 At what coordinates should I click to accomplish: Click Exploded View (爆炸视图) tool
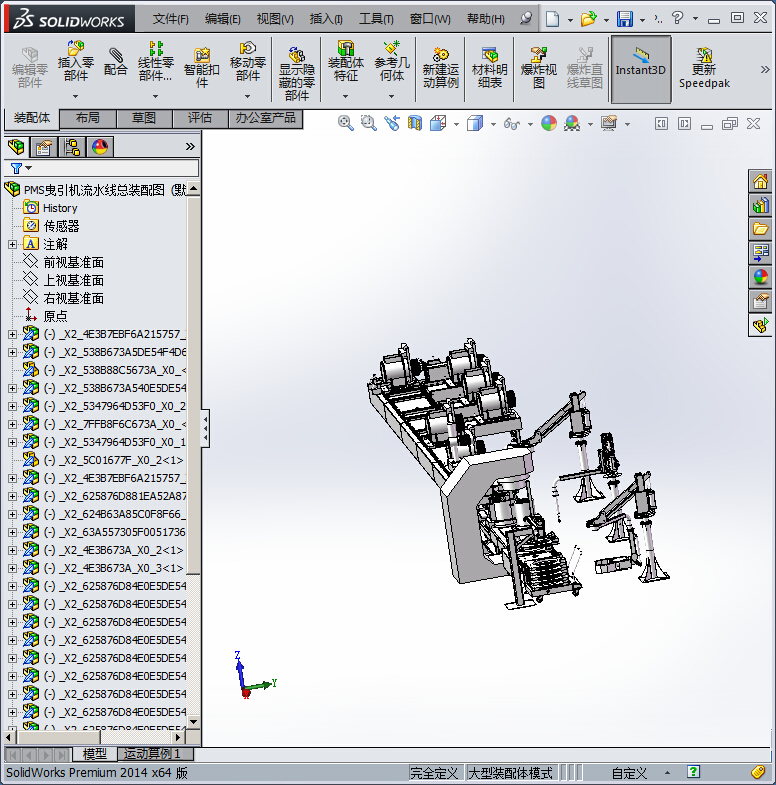coord(538,68)
